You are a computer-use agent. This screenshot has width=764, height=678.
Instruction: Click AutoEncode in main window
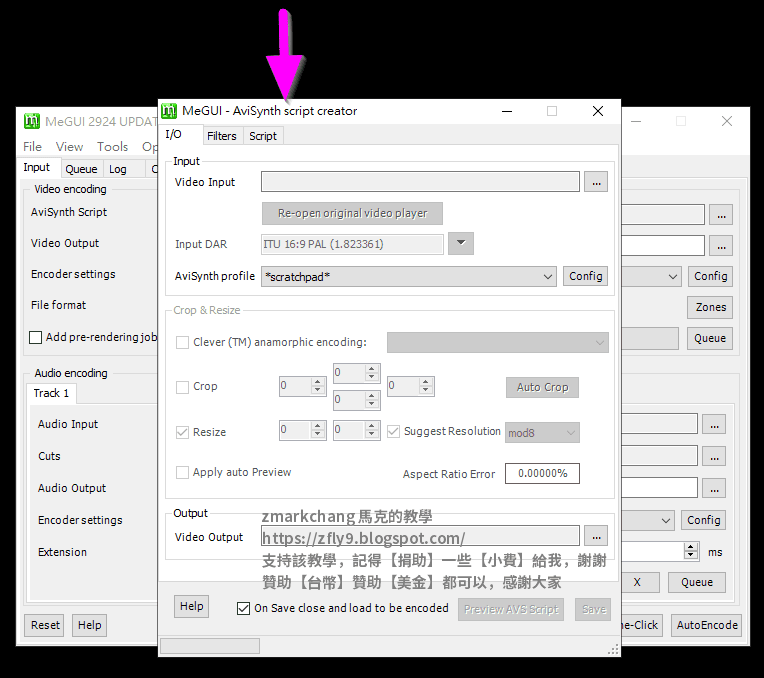point(707,625)
